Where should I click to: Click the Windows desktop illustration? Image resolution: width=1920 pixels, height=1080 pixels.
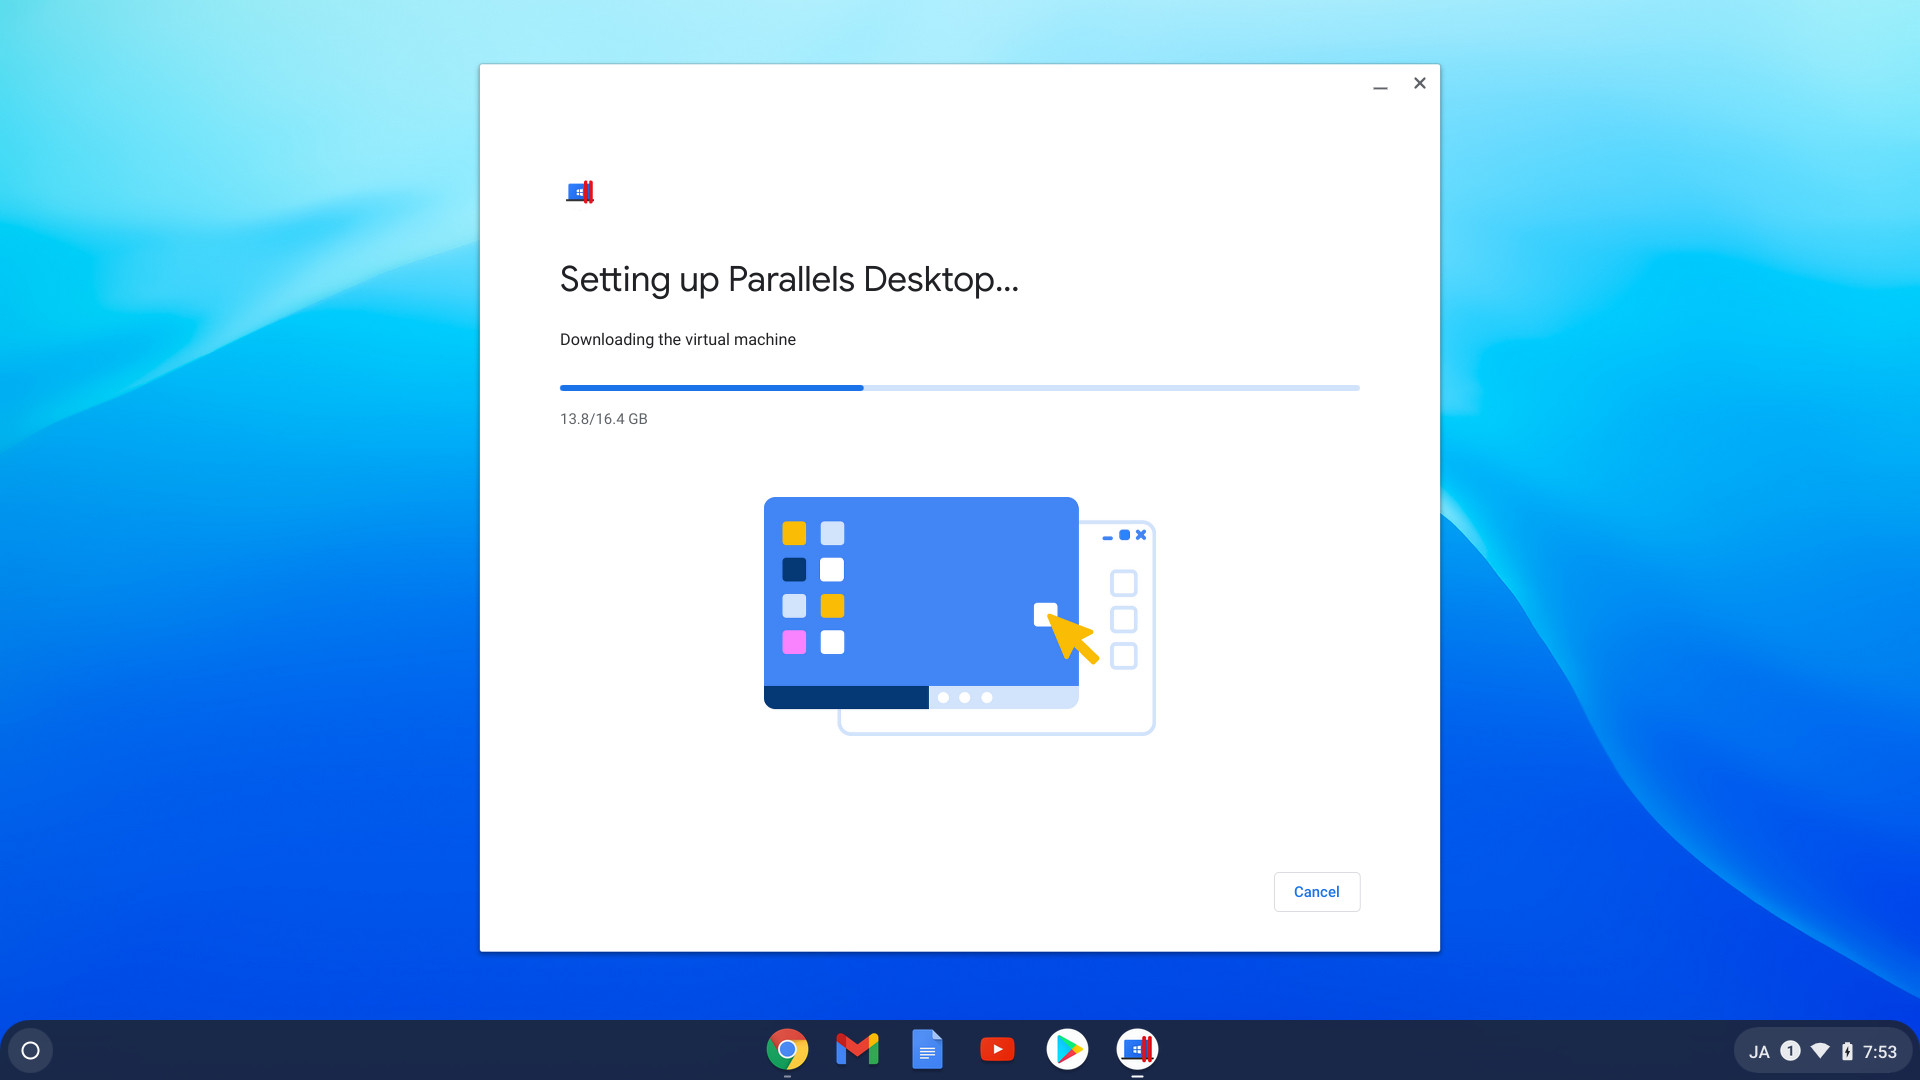click(959, 616)
